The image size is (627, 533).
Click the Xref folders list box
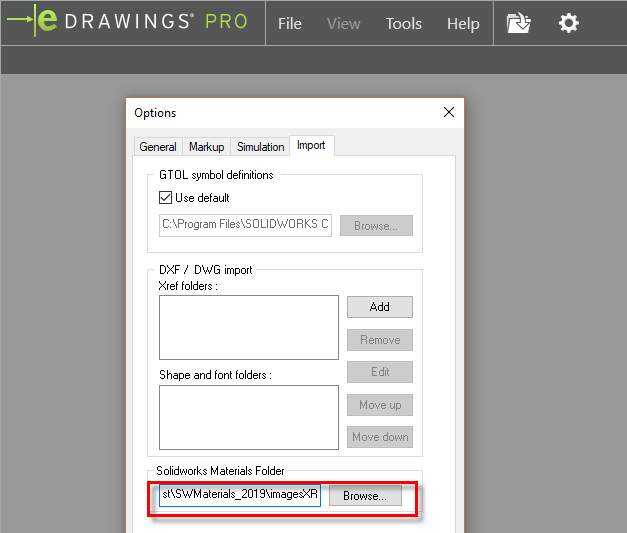(249, 327)
